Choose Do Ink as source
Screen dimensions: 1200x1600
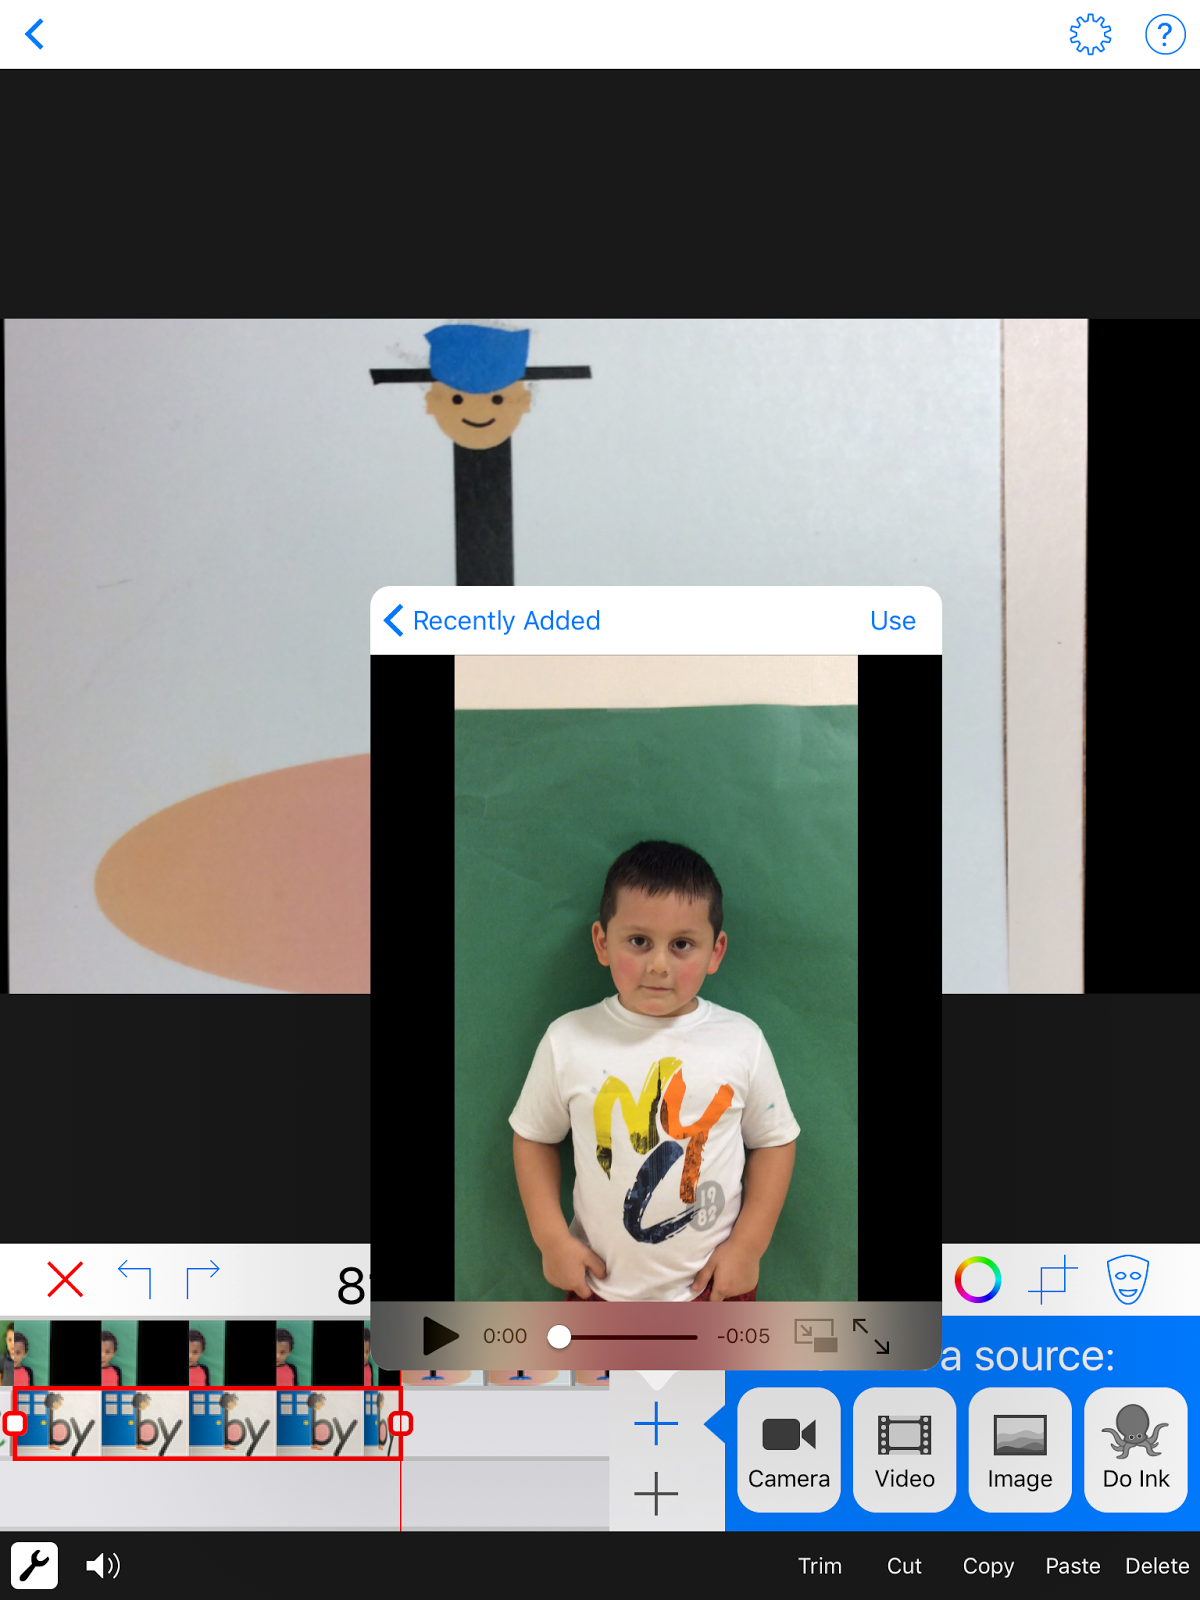click(1136, 1450)
